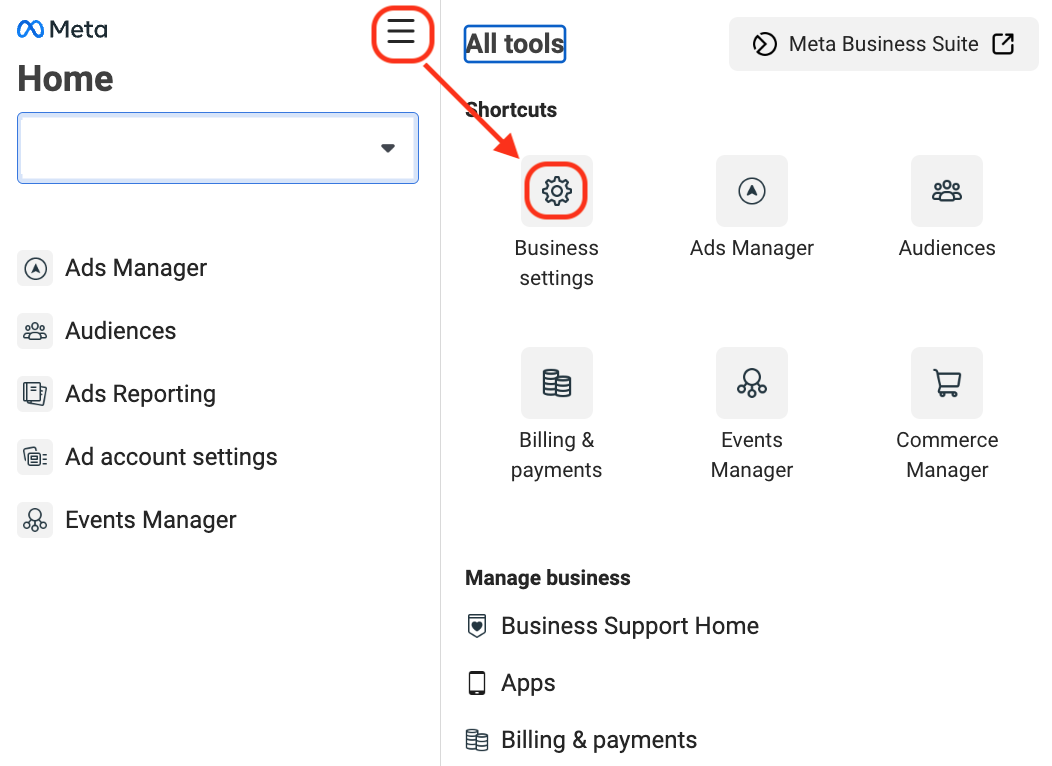Go to Audiences from sidebar label

[121, 331]
